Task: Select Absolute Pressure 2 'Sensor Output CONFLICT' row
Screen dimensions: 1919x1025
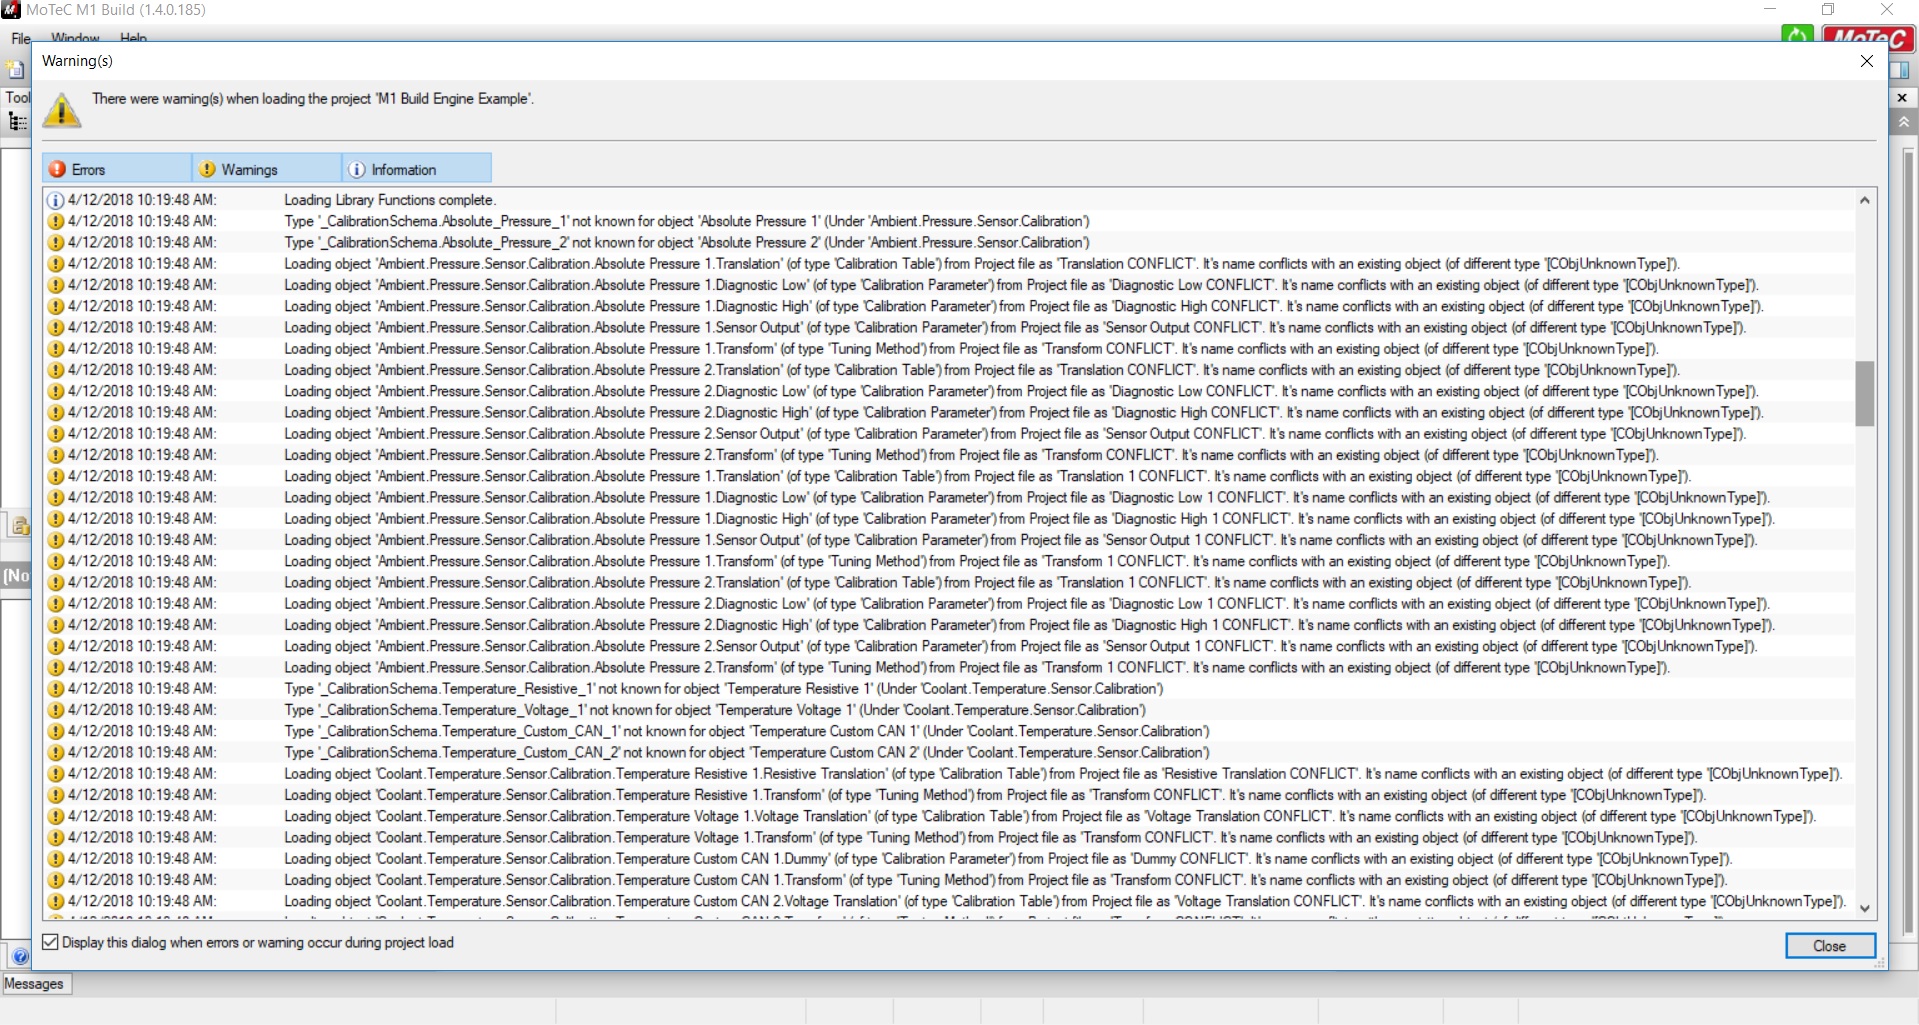Action: click(950, 434)
